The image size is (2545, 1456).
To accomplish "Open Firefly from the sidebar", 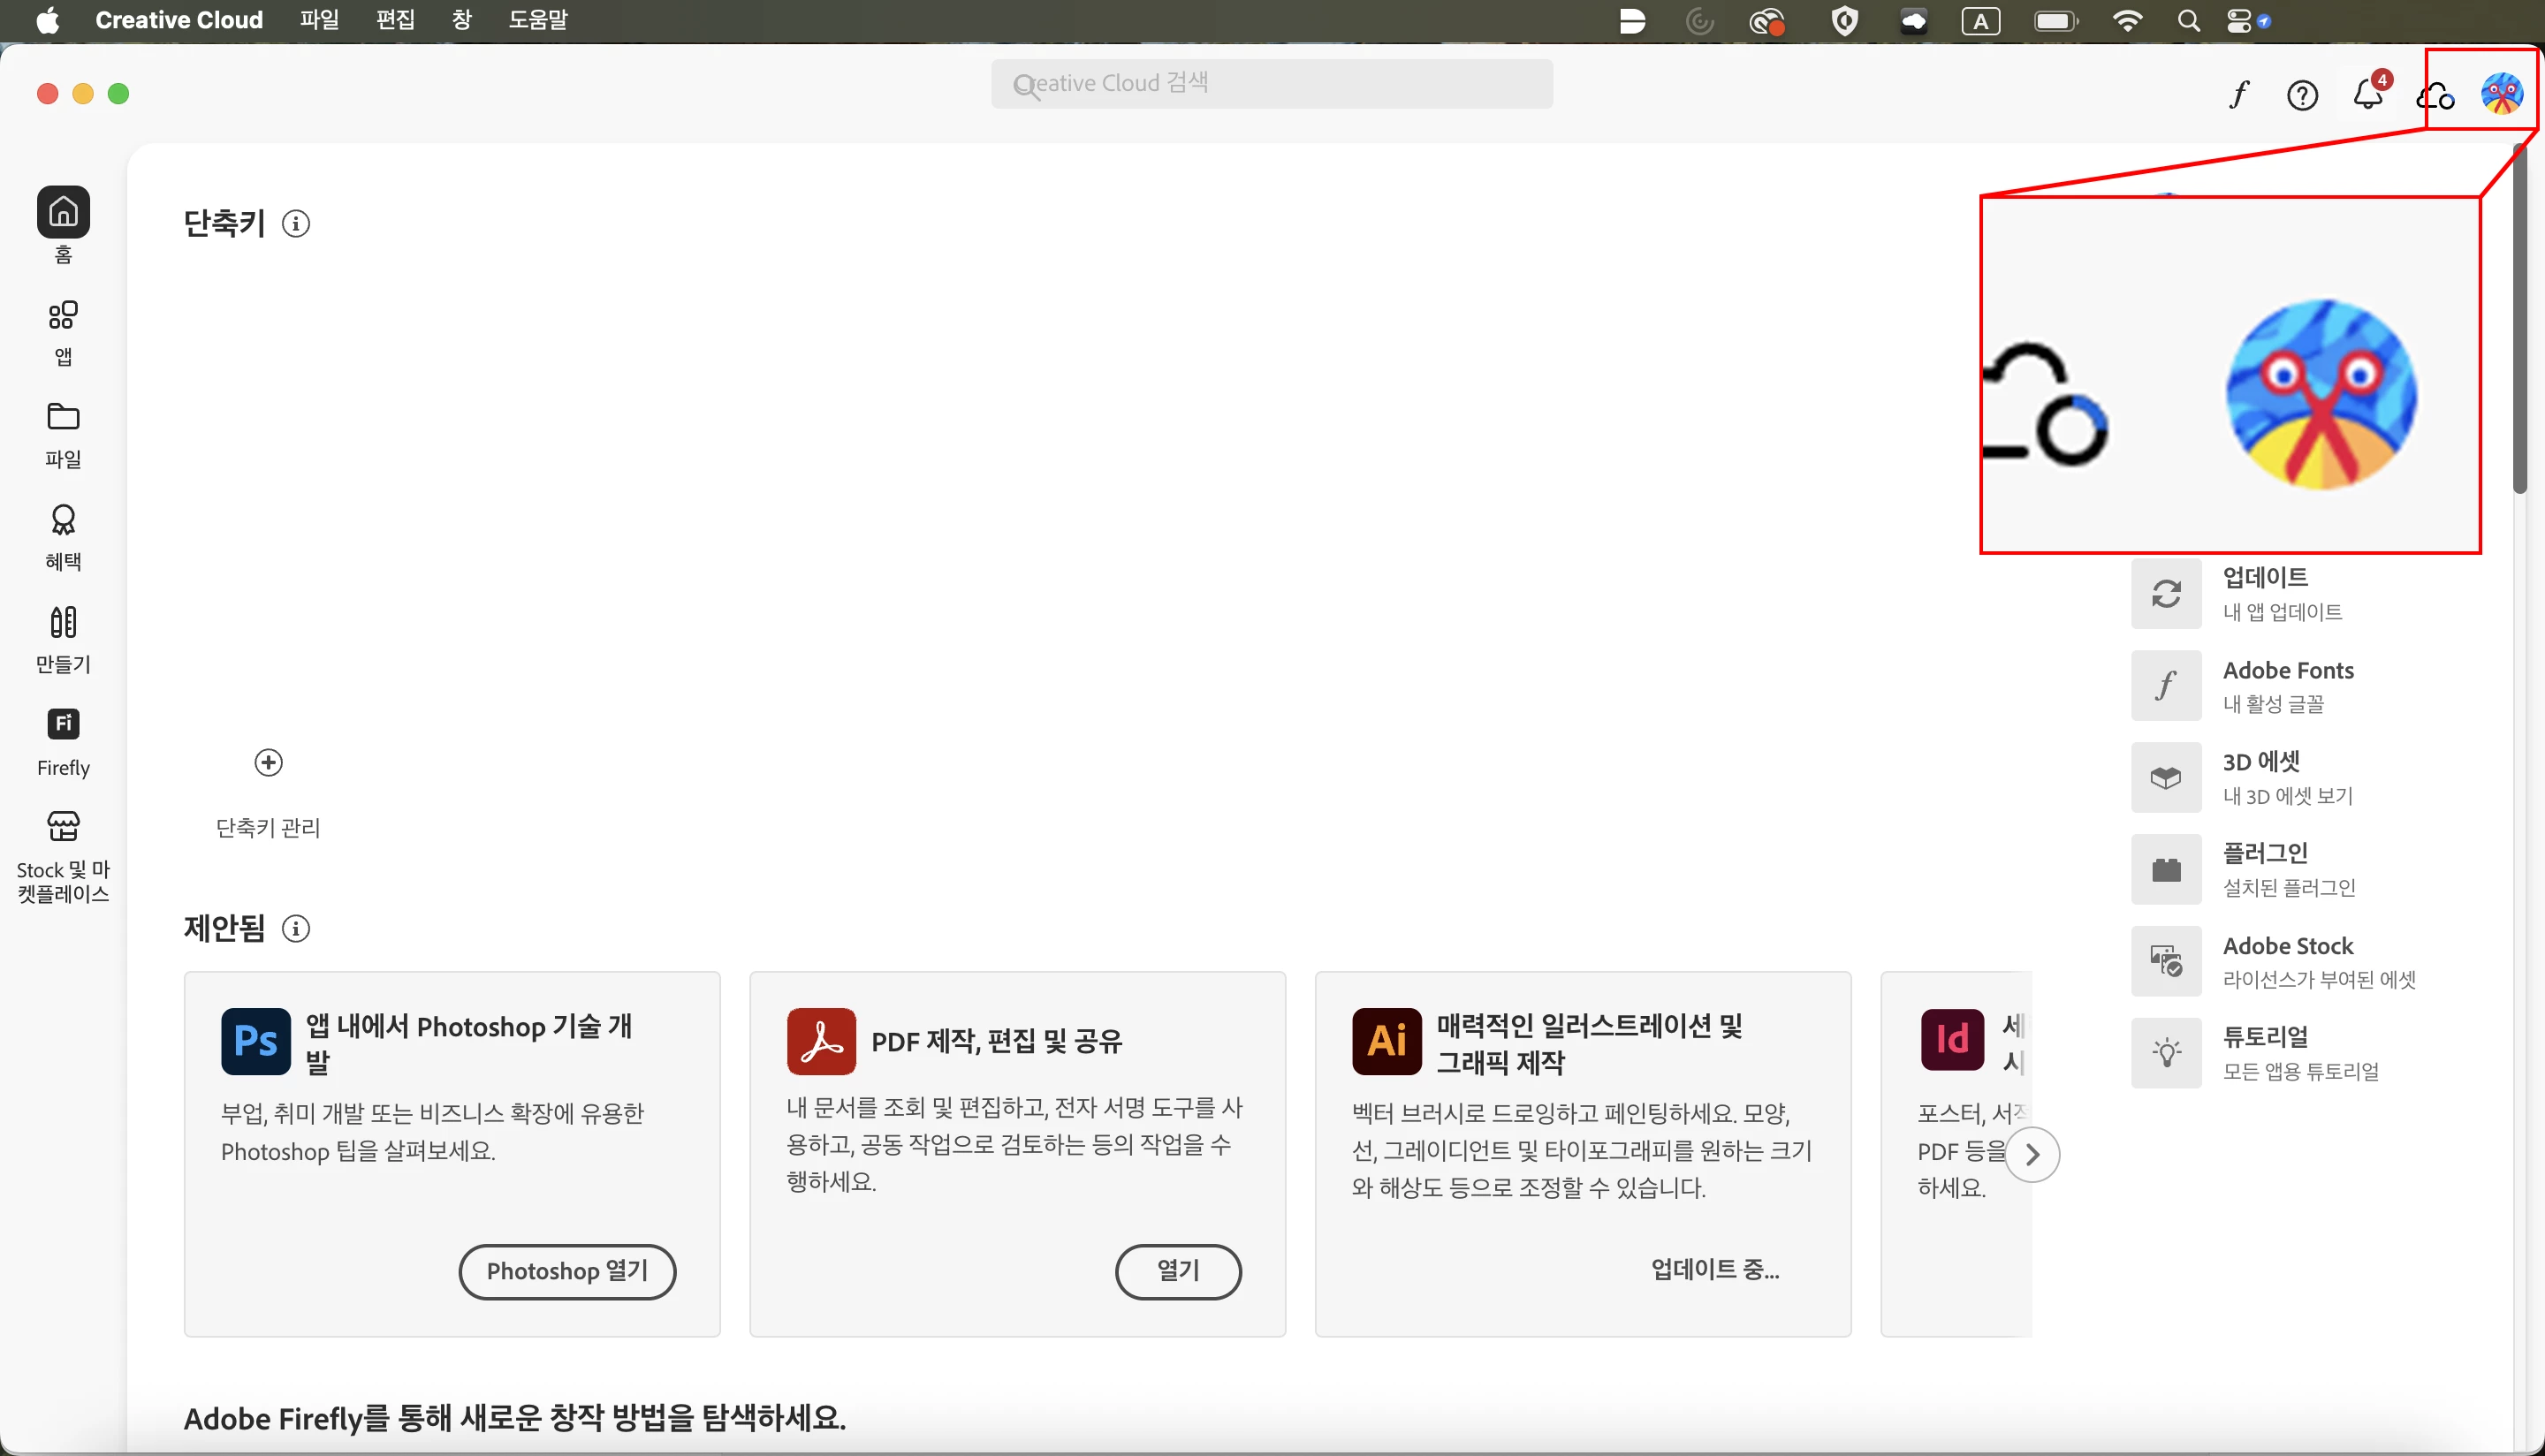I will point(63,724).
